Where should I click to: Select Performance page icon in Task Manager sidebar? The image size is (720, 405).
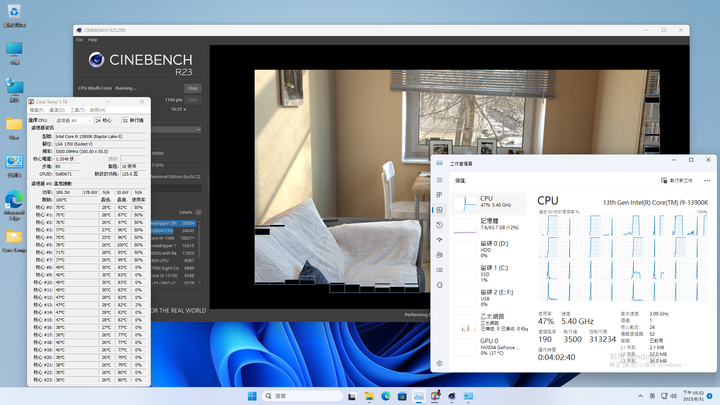[x=439, y=210]
